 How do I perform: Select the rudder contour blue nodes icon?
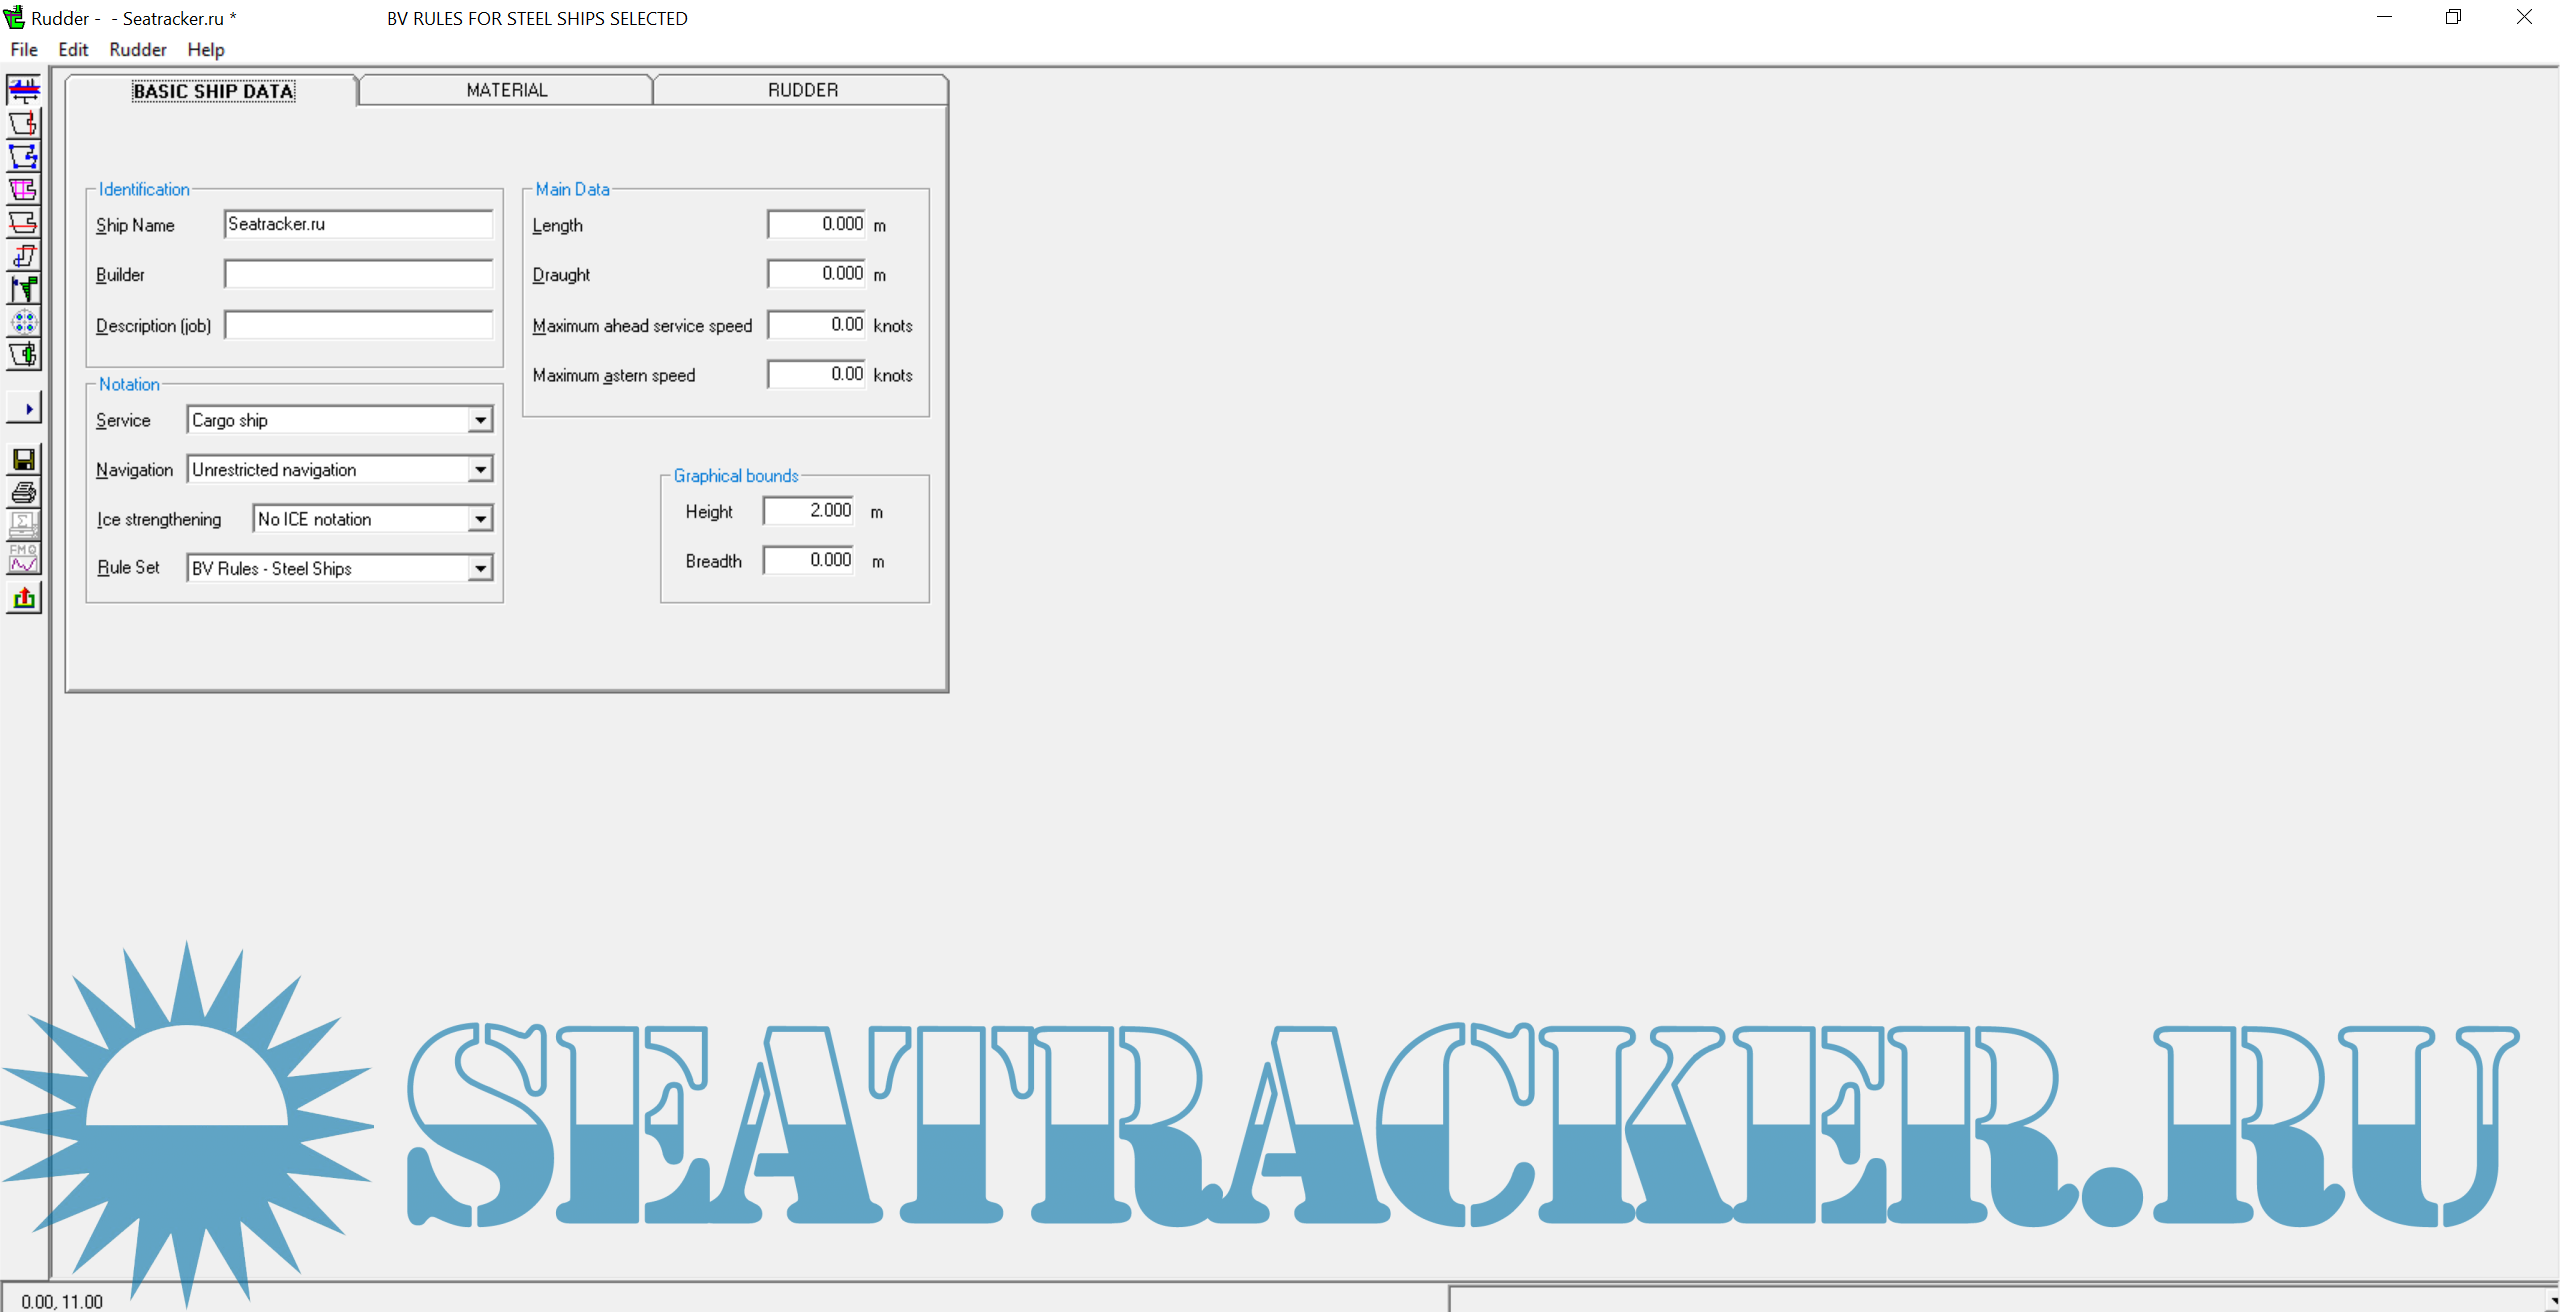point(24,157)
